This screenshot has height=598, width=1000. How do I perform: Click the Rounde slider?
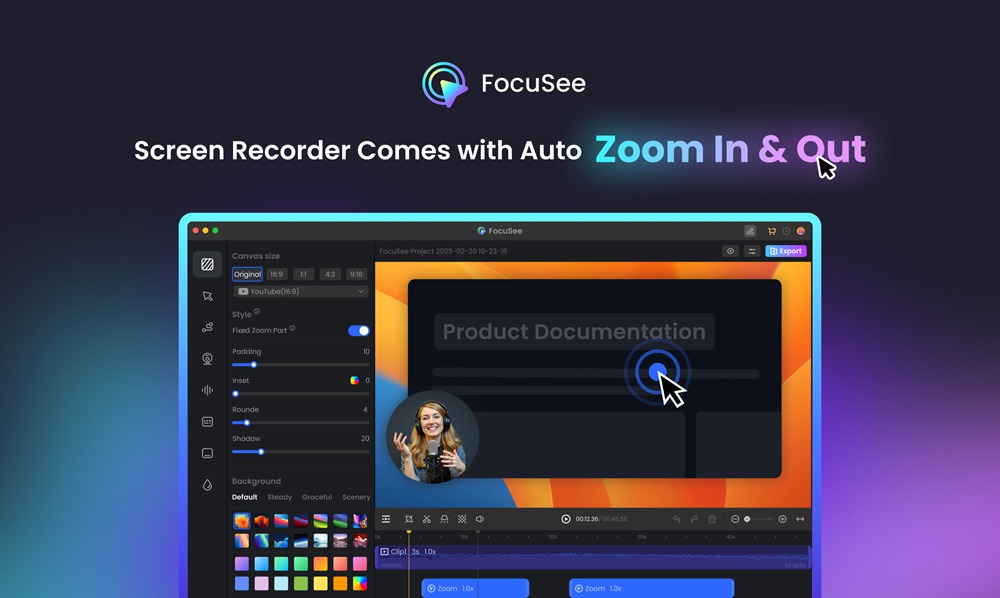pyautogui.click(x=300, y=423)
